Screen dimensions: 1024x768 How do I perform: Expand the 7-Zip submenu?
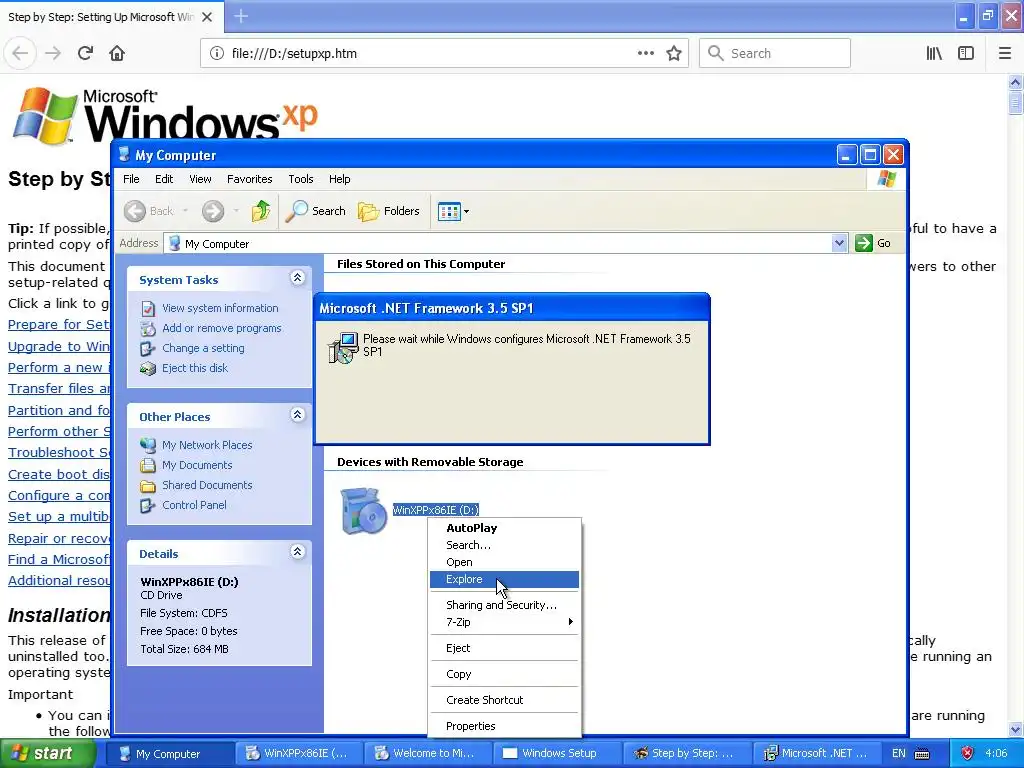click(504, 622)
